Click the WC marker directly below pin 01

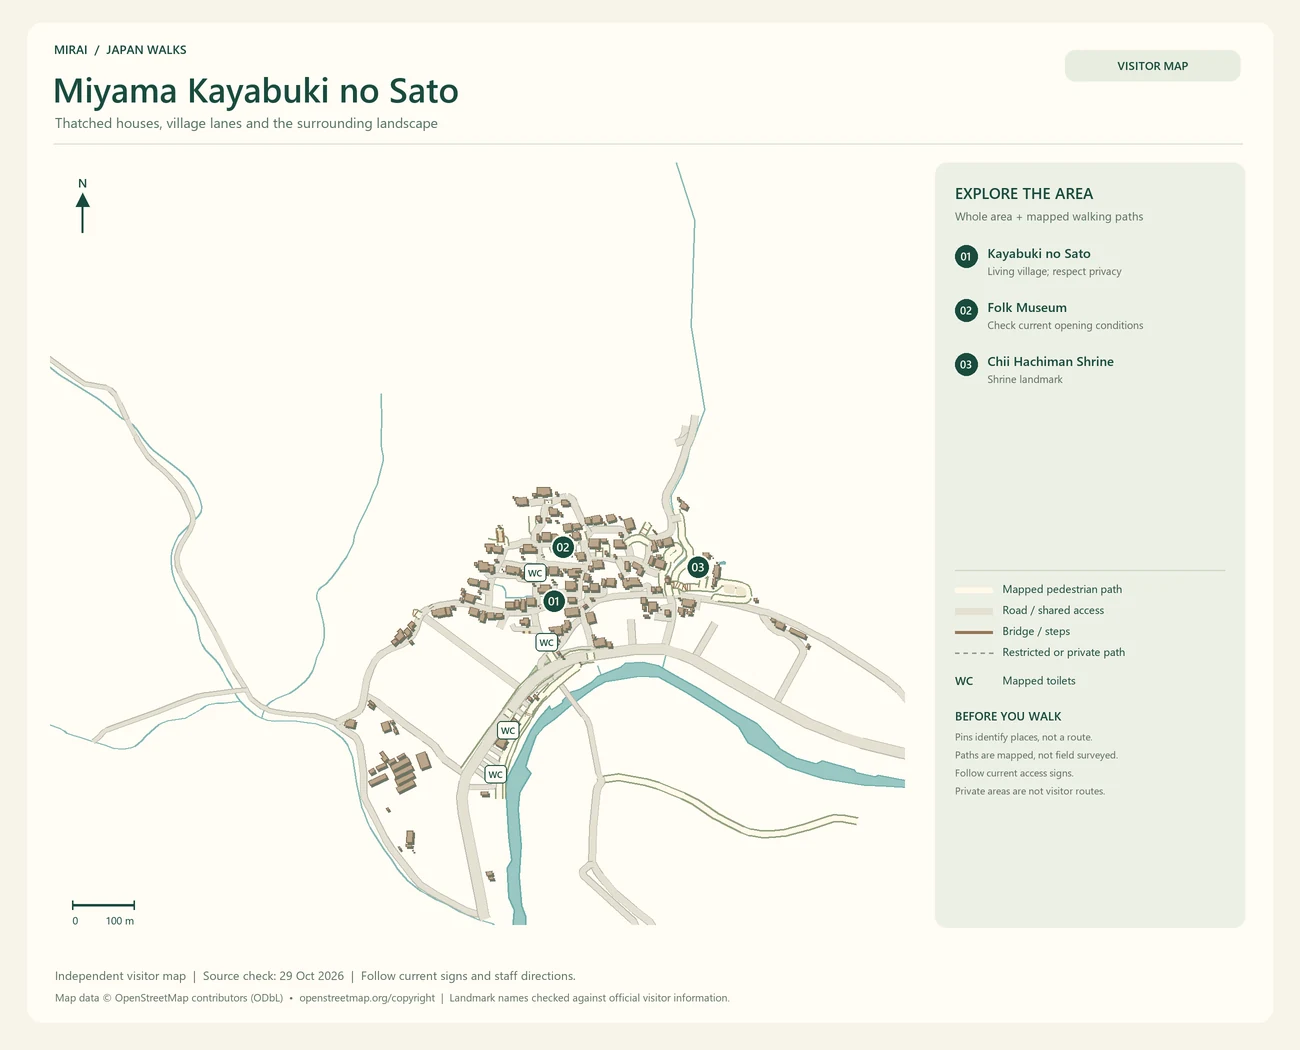point(546,642)
